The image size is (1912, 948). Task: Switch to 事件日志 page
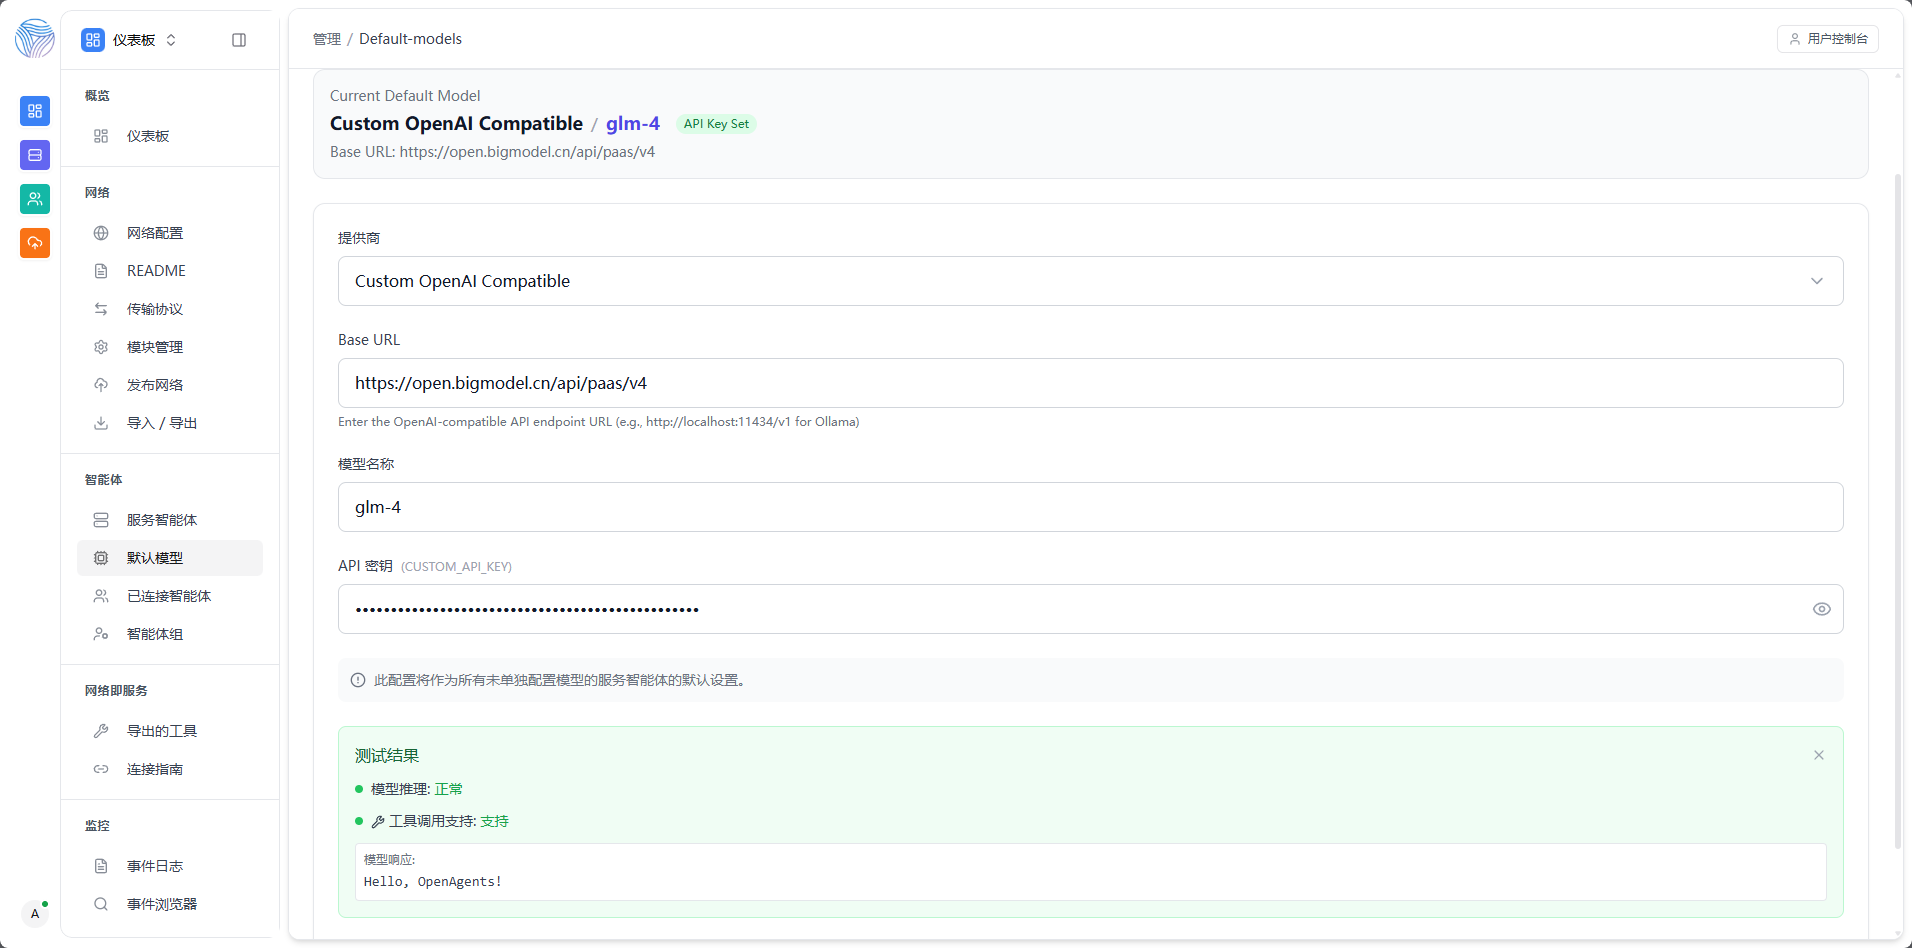[x=155, y=865]
